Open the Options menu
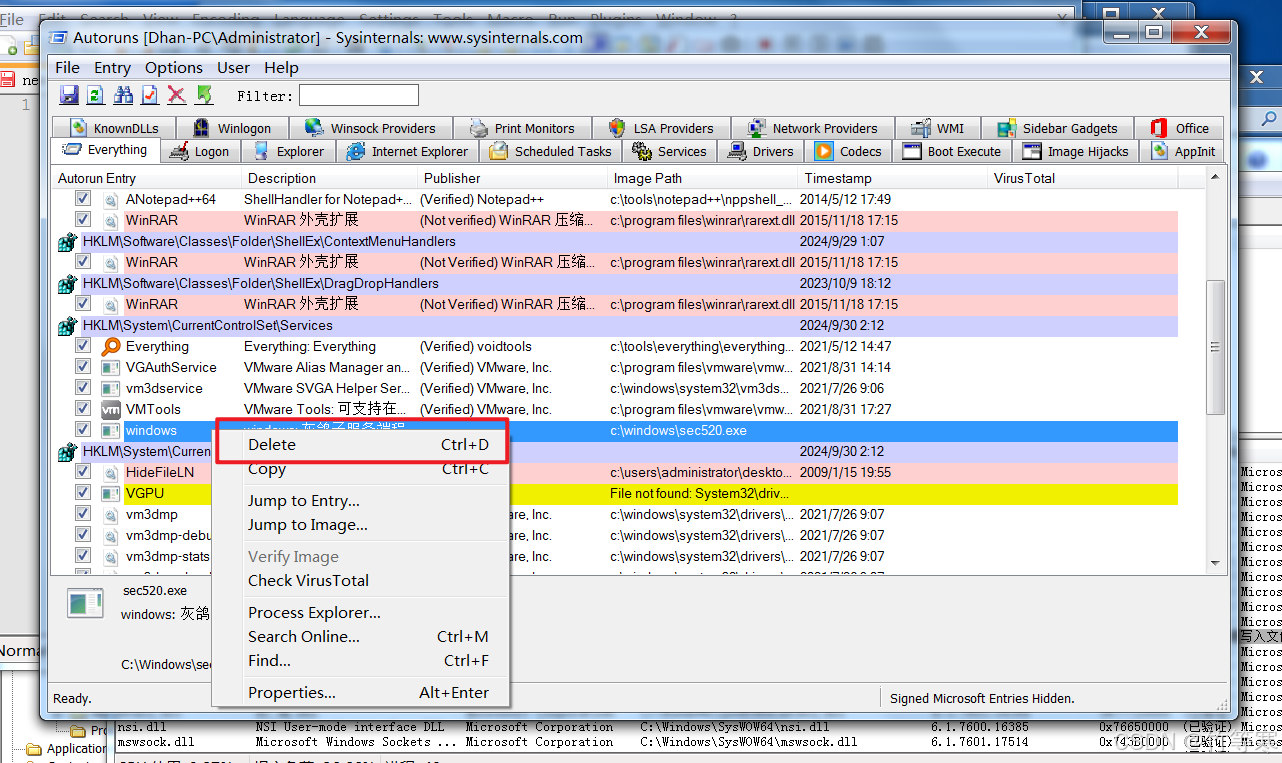Viewport: 1282px width, 763px height. [x=173, y=68]
